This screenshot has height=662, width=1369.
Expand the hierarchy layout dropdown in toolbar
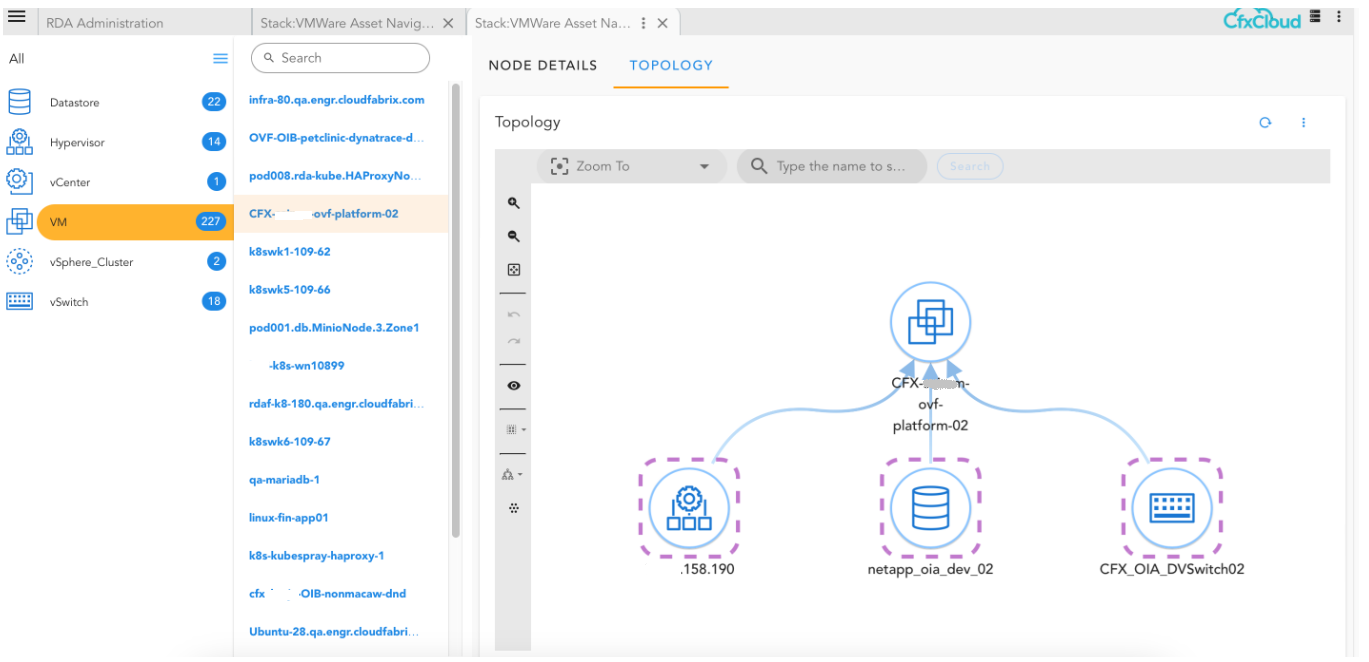[x=513, y=474]
